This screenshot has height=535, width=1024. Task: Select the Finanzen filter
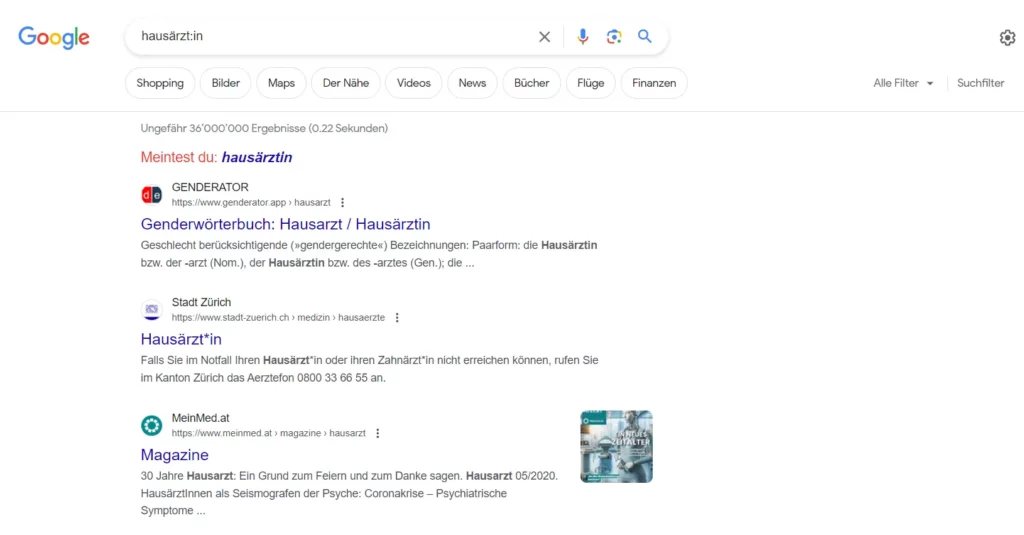click(x=654, y=83)
